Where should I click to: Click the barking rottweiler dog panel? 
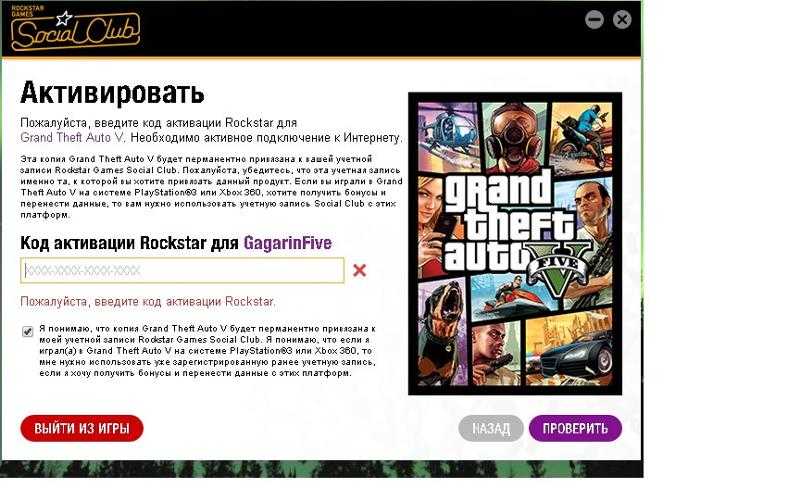click(443, 332)
